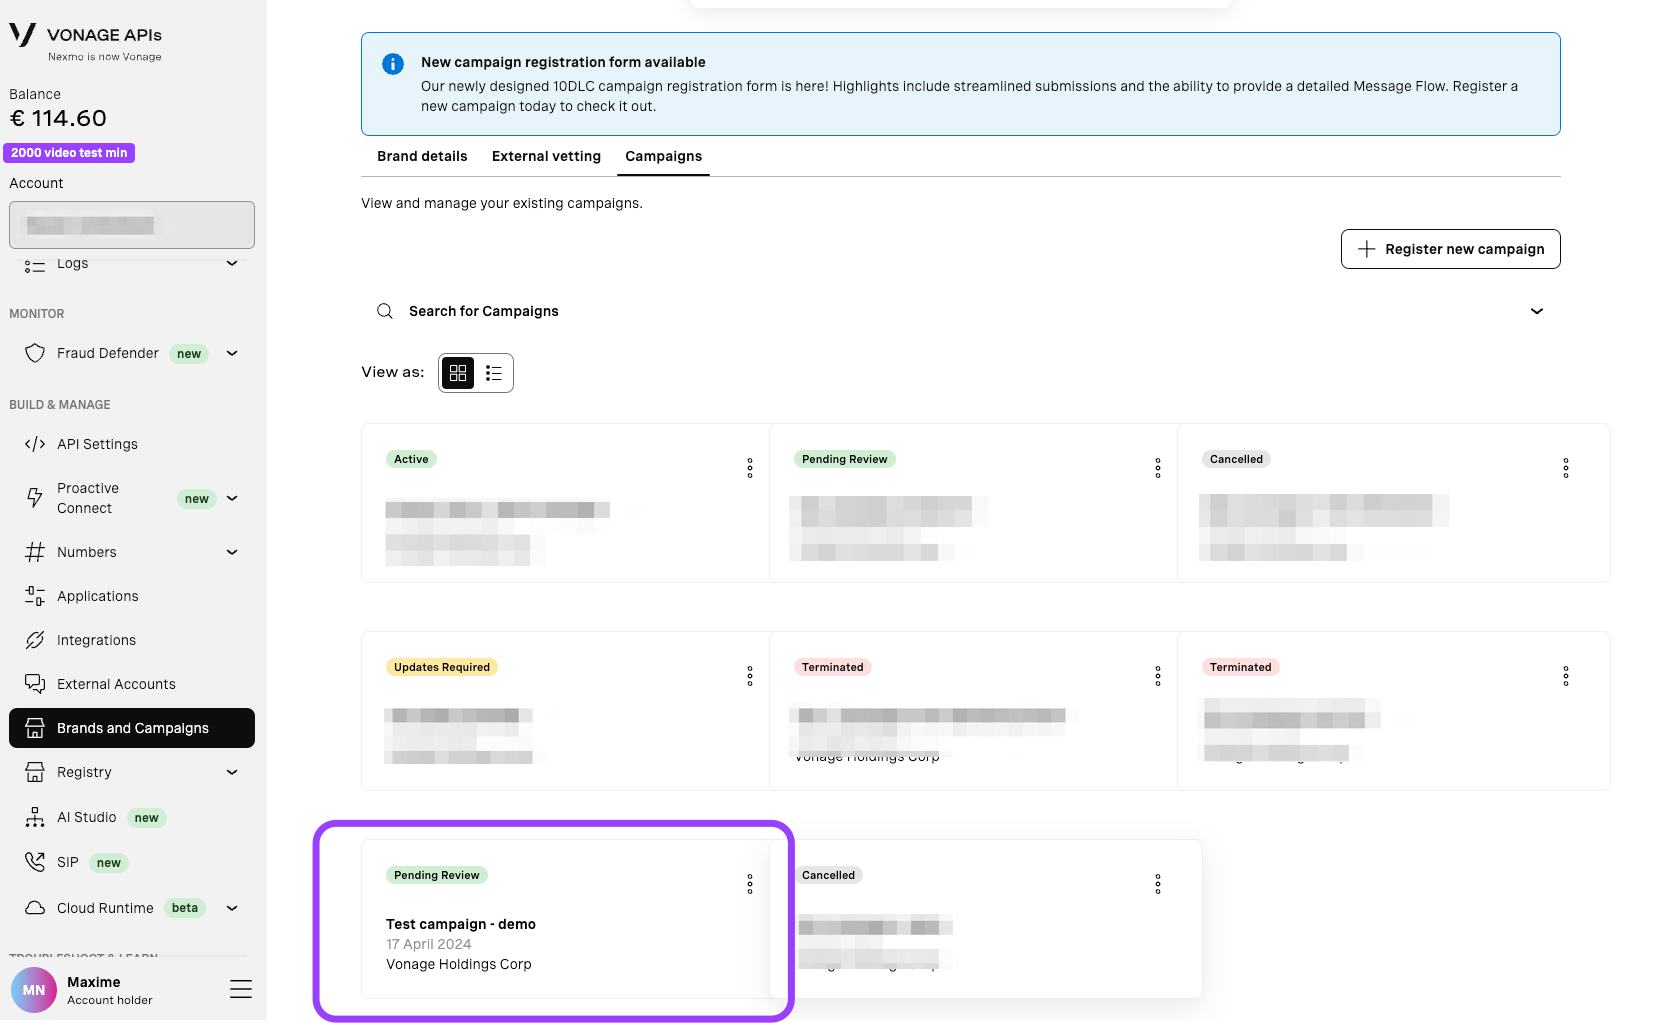Open Integrations in sidebar

point(96,640)
